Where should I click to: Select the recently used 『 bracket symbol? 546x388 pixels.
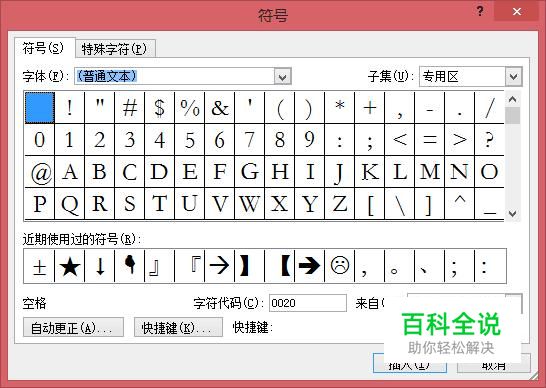point(189,266)
